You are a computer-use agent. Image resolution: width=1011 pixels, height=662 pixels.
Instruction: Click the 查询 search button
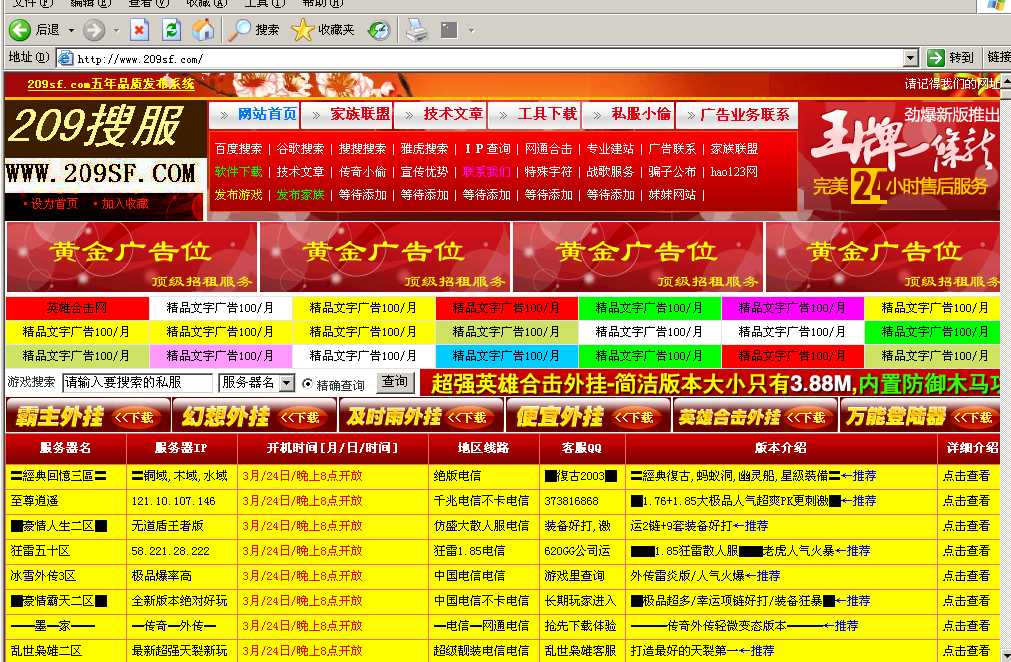(395, 382)
